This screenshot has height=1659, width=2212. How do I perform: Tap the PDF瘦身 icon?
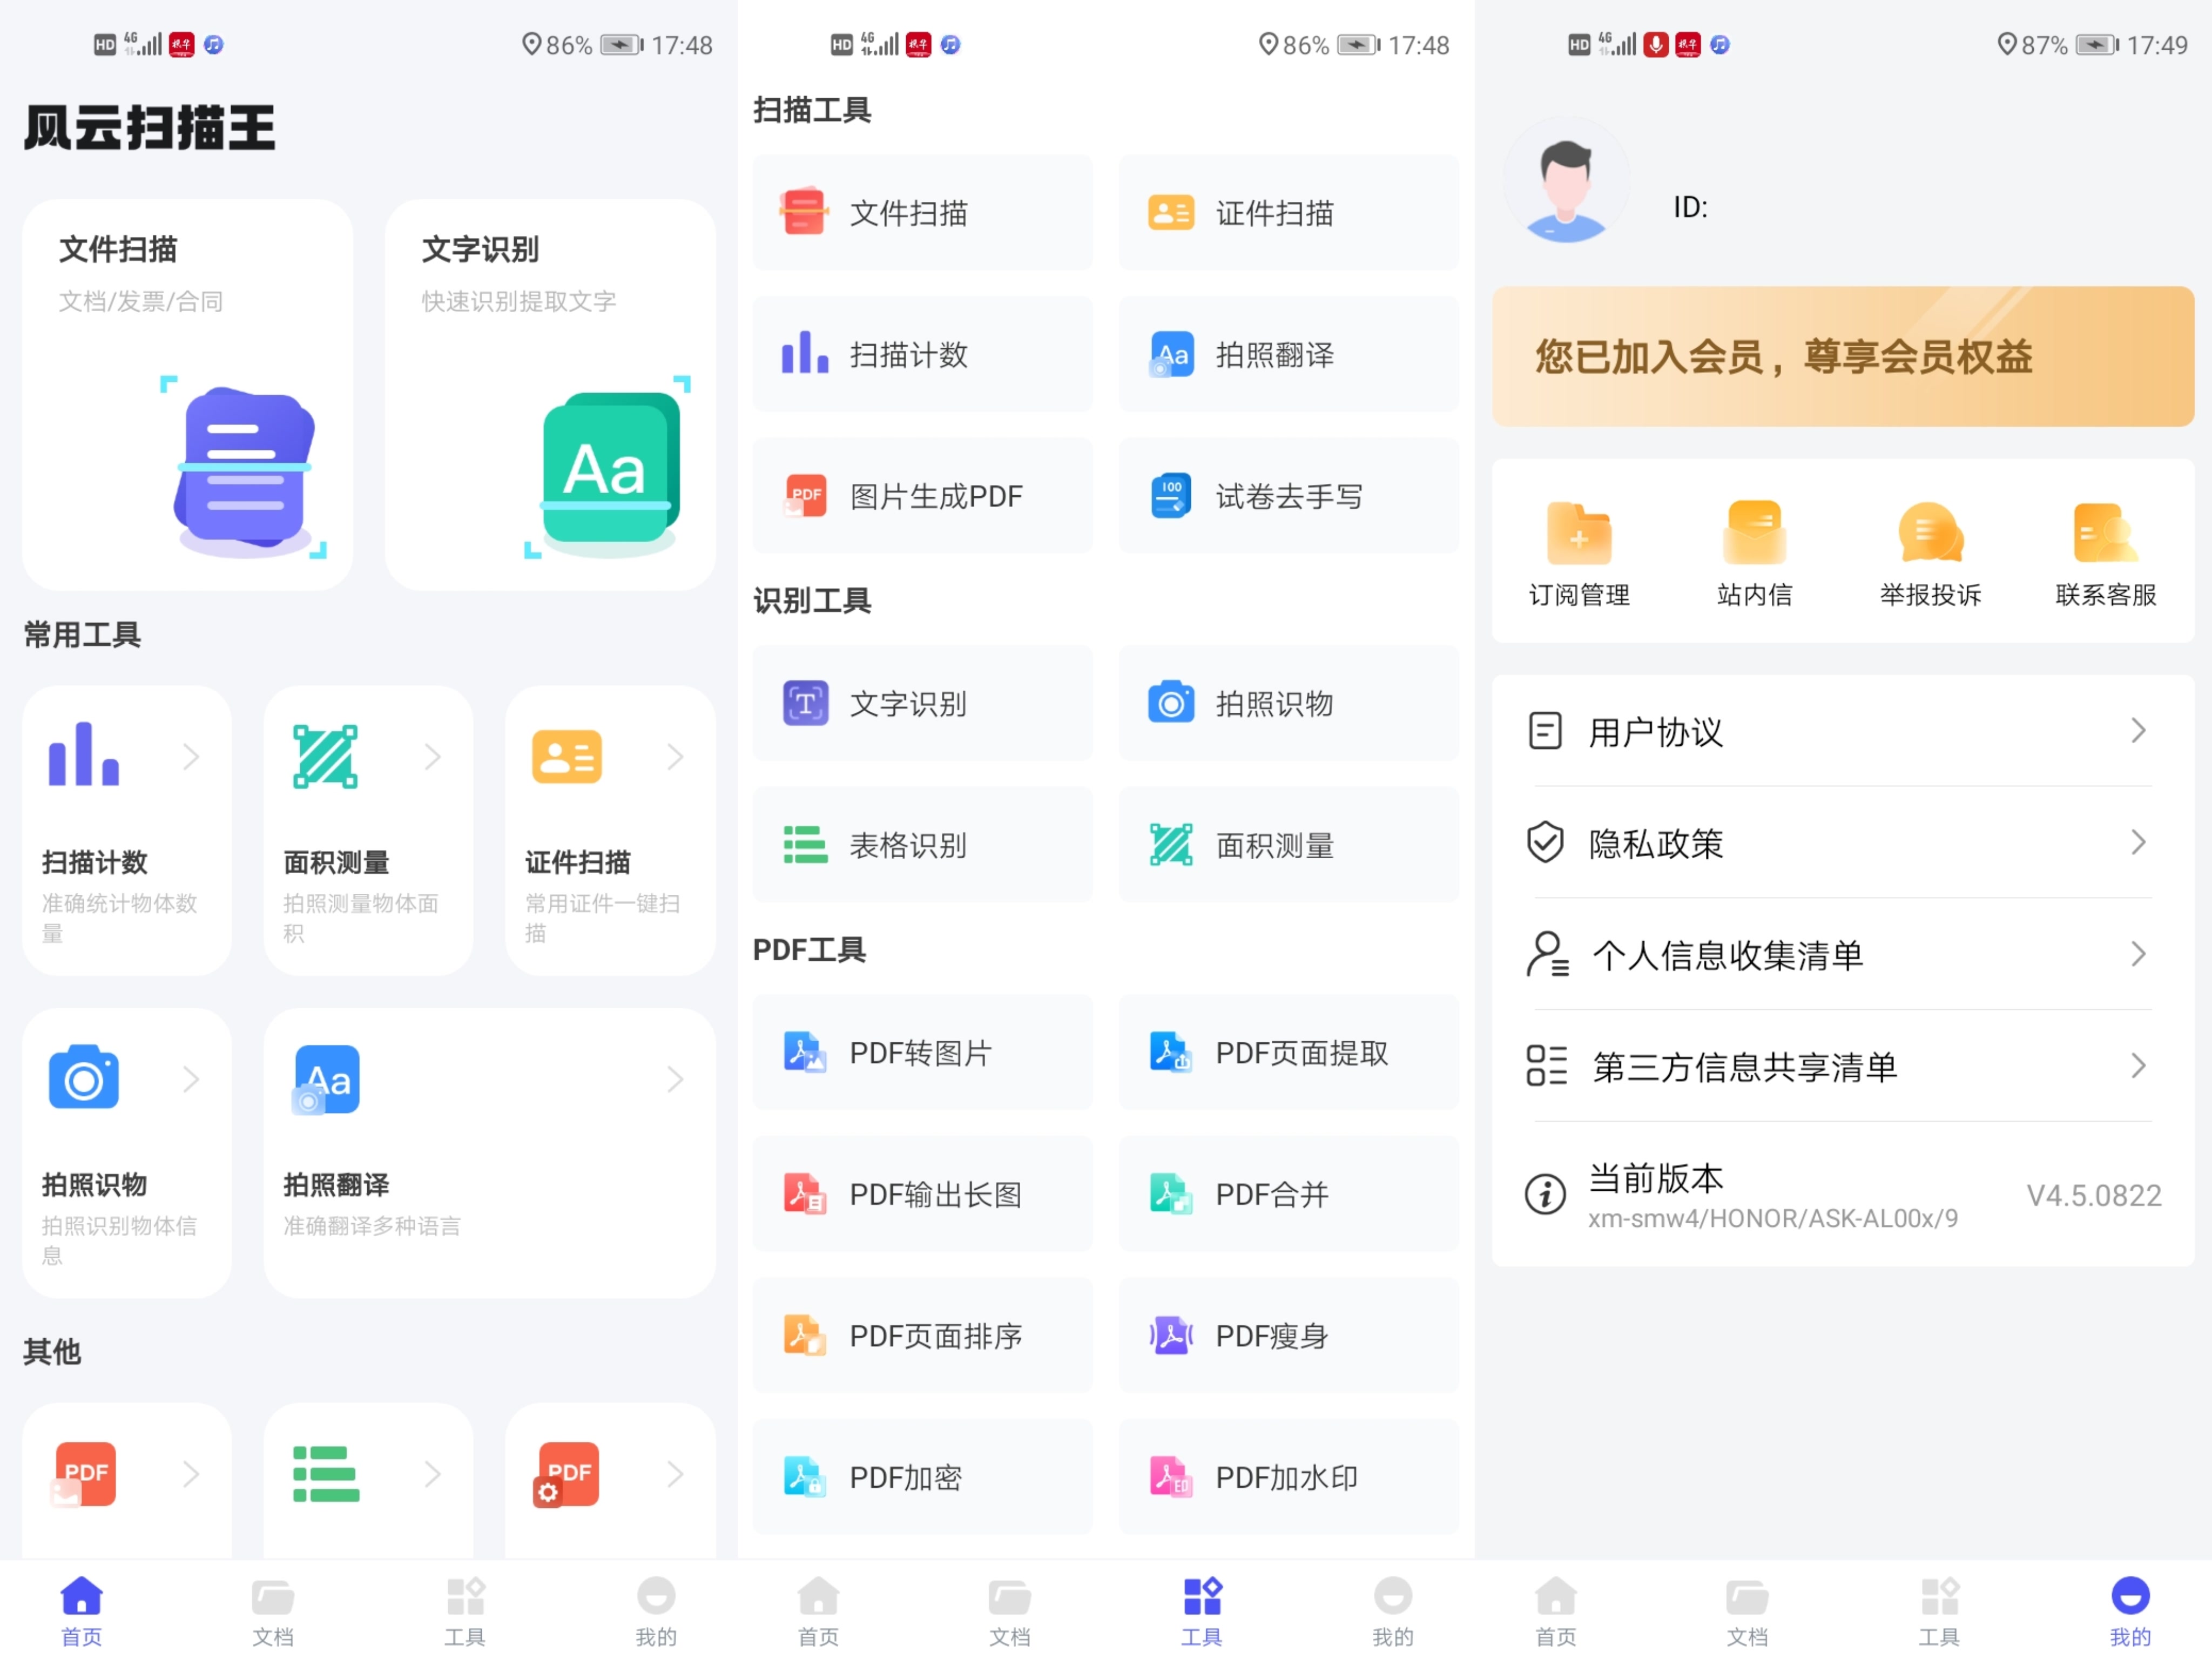[1170, 1336]
